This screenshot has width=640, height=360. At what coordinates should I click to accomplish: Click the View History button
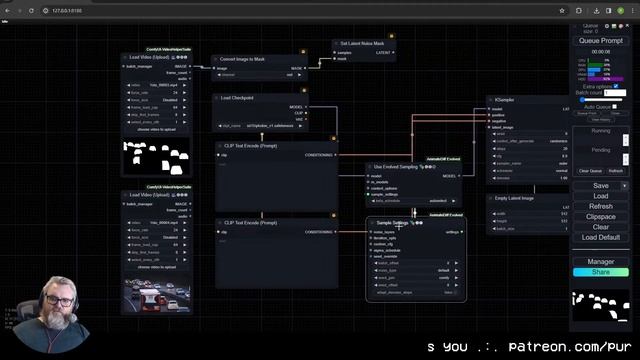(601, 120)
